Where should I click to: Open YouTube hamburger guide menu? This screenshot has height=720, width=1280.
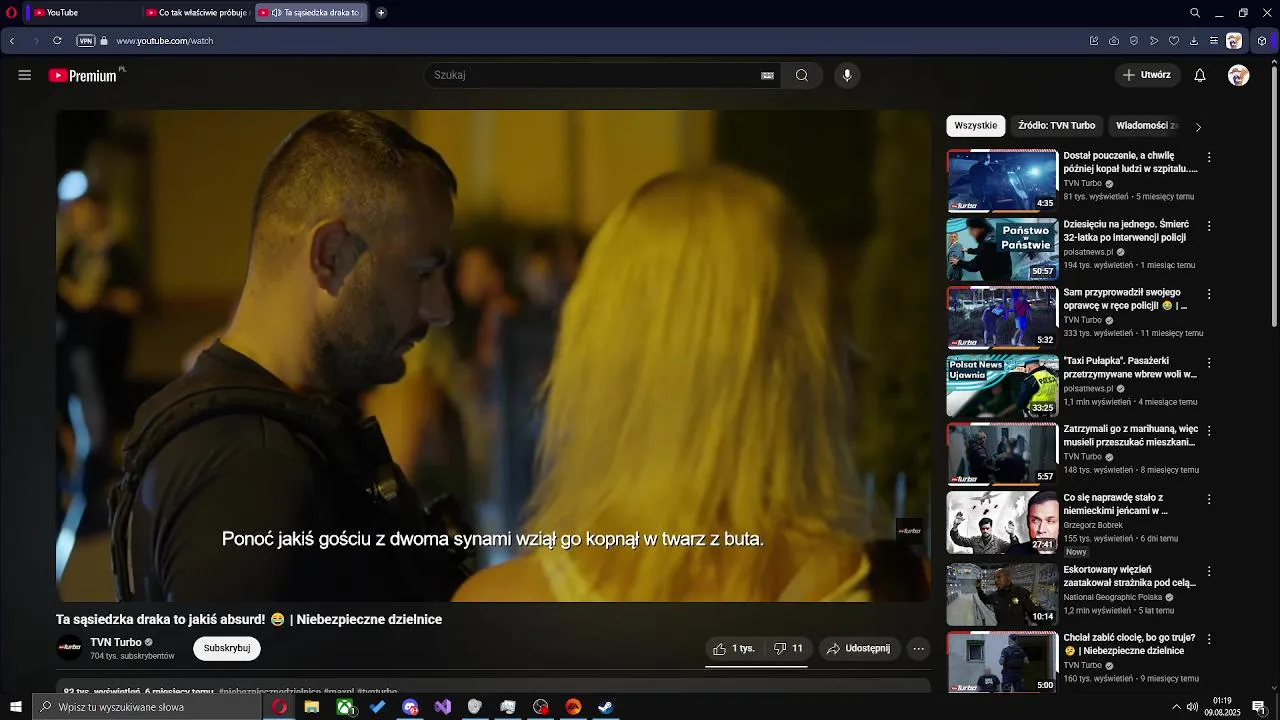[x=25, y=75]
